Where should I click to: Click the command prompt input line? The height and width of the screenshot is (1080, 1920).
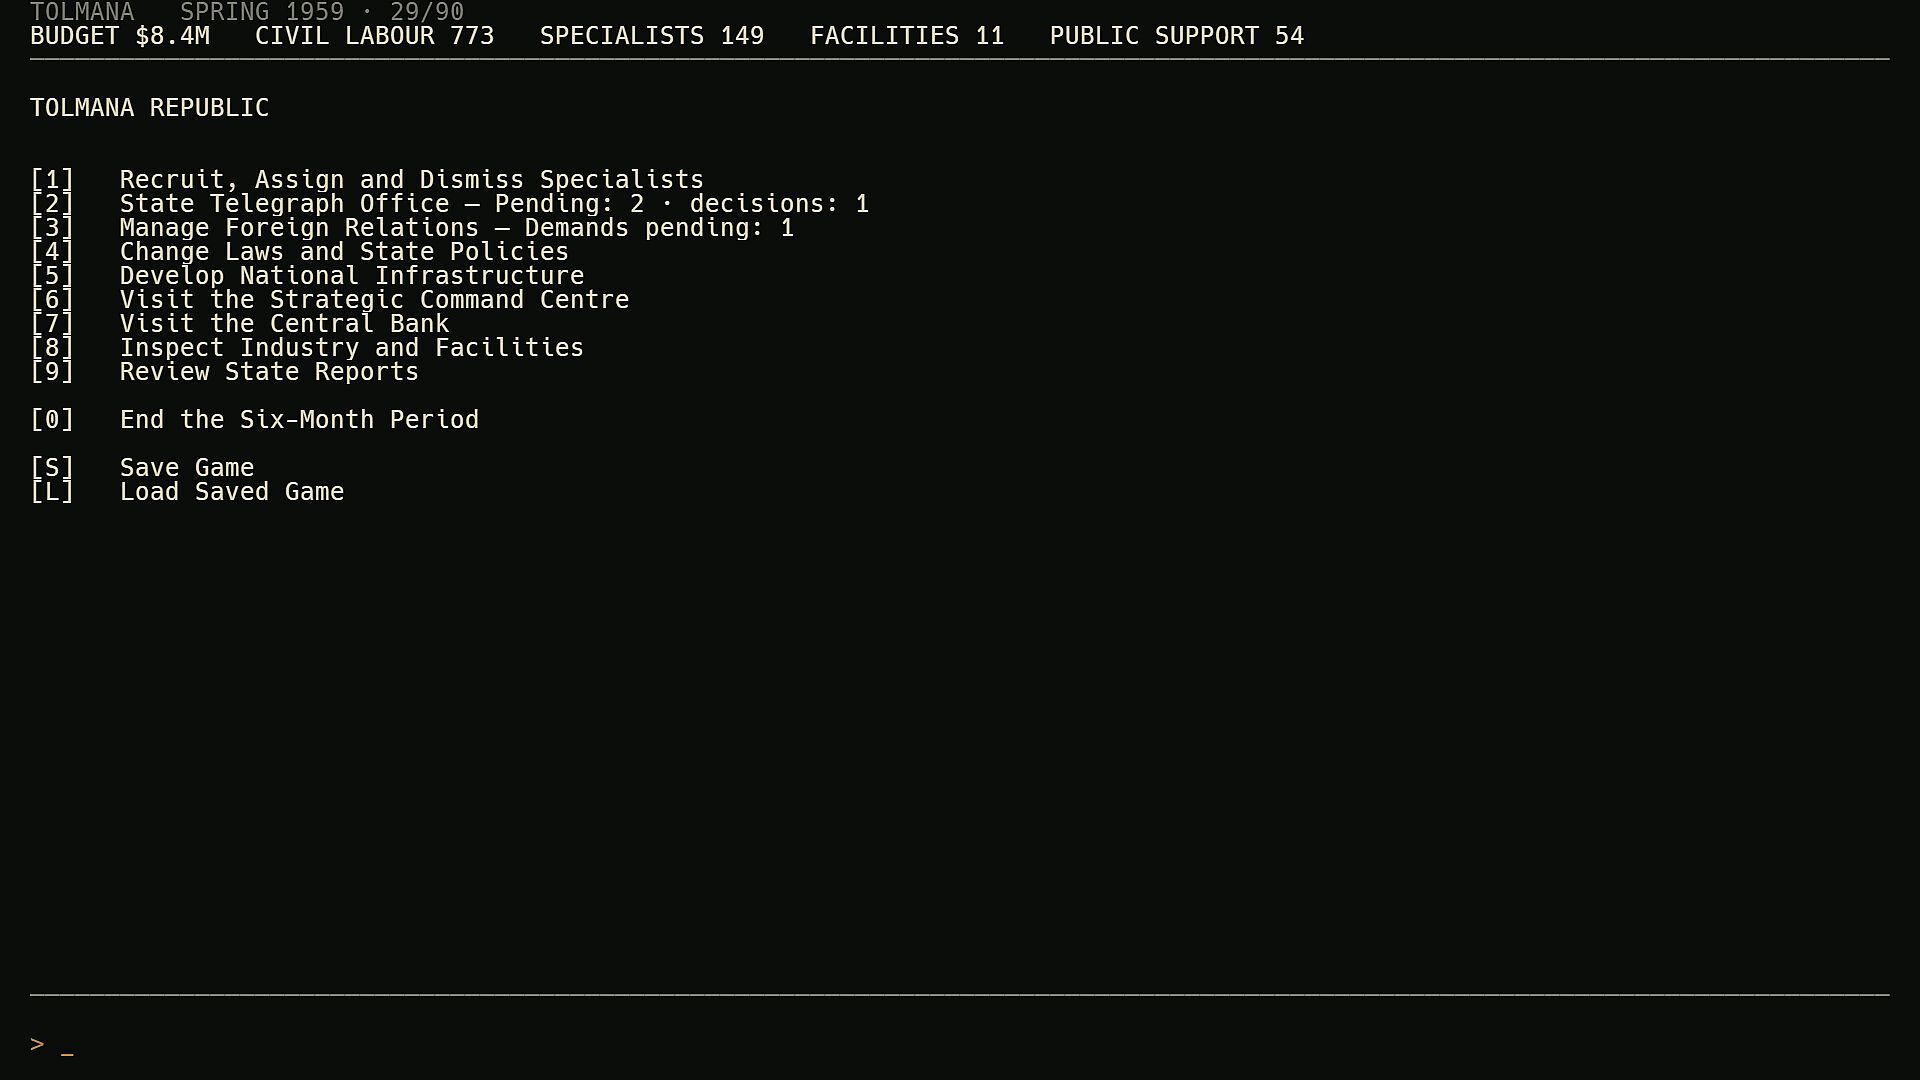[960, 1045]
